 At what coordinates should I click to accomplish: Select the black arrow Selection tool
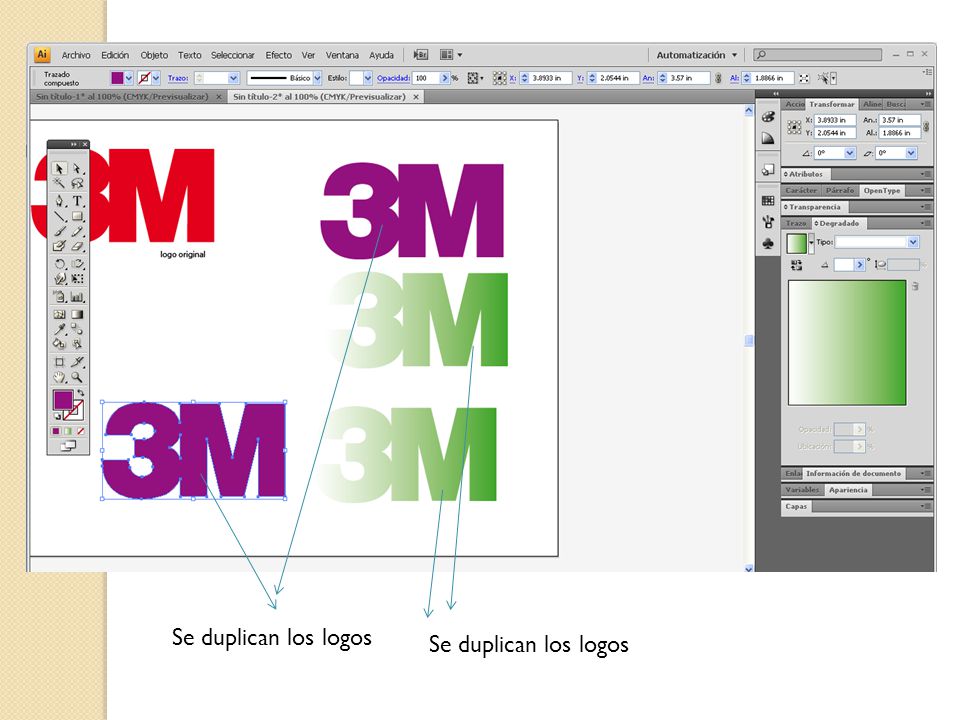(x=59, y=168)
